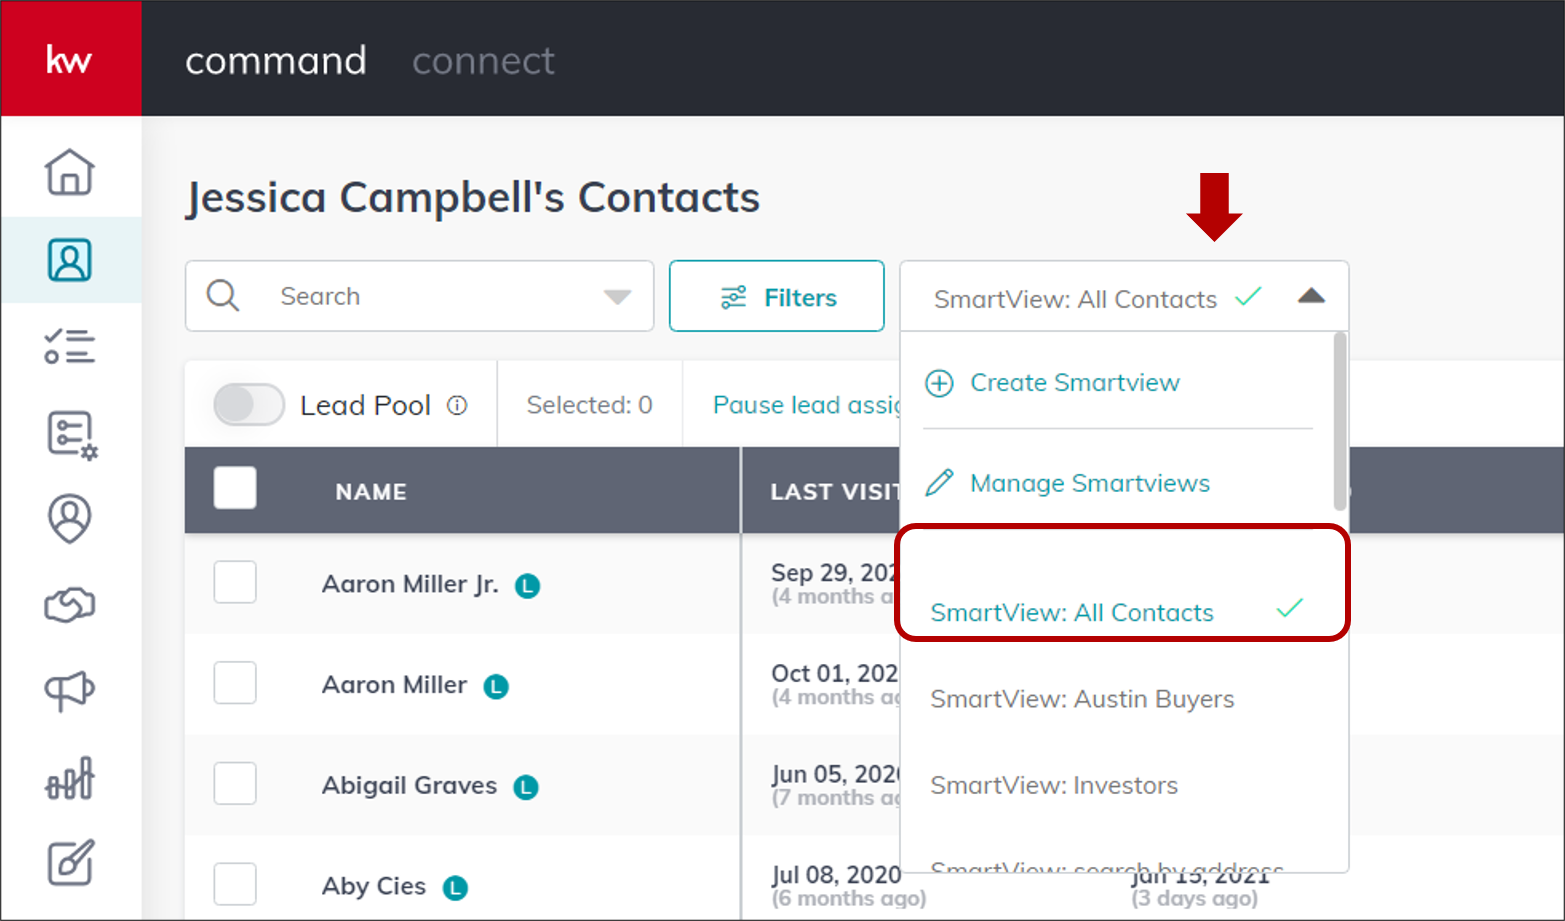Open the Tasks checklist sidebar icon
The height and width of the screenshot is (921, 1565).
coord(70,346)
